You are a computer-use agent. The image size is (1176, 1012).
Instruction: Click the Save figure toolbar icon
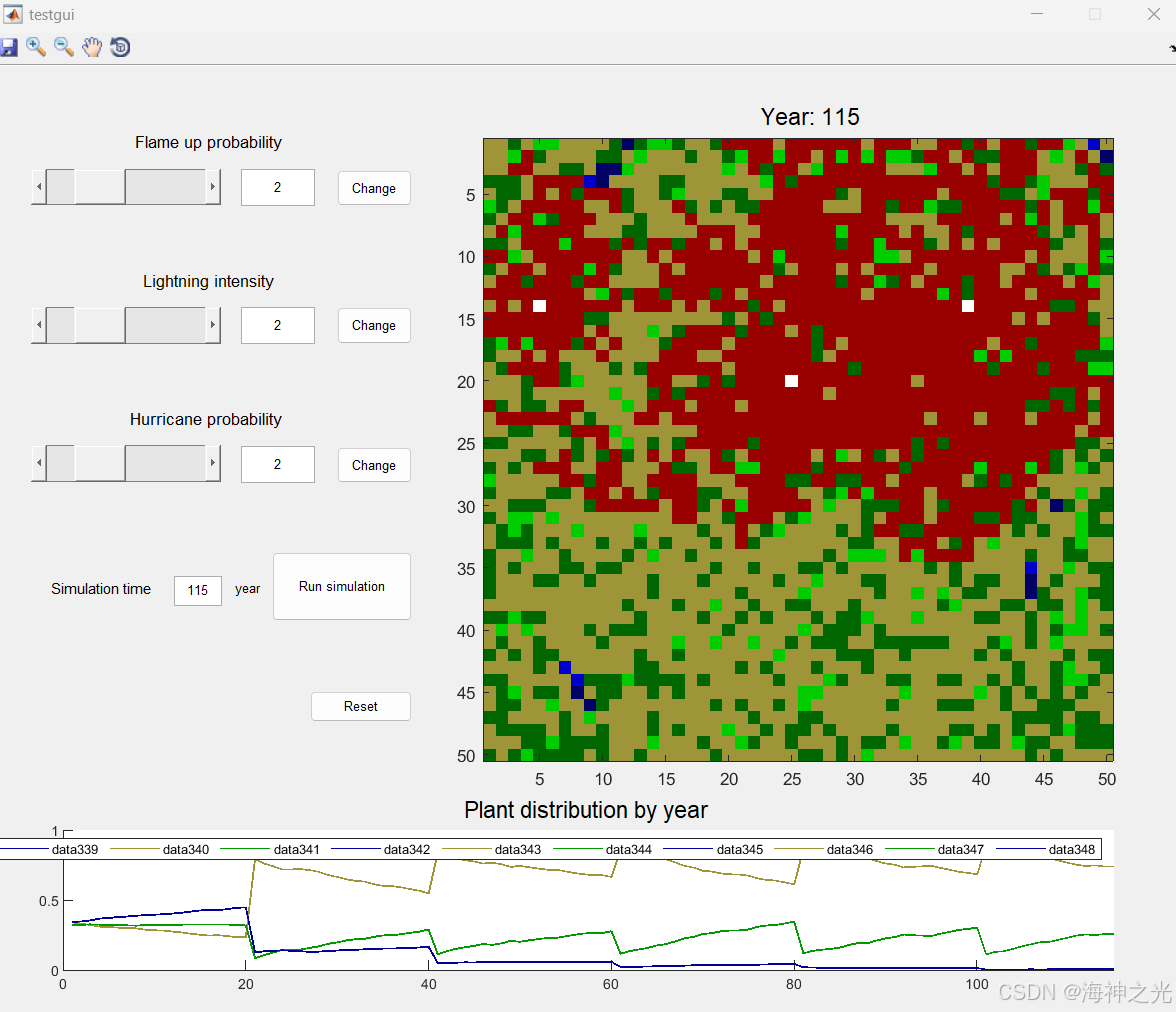coord(9,47)
